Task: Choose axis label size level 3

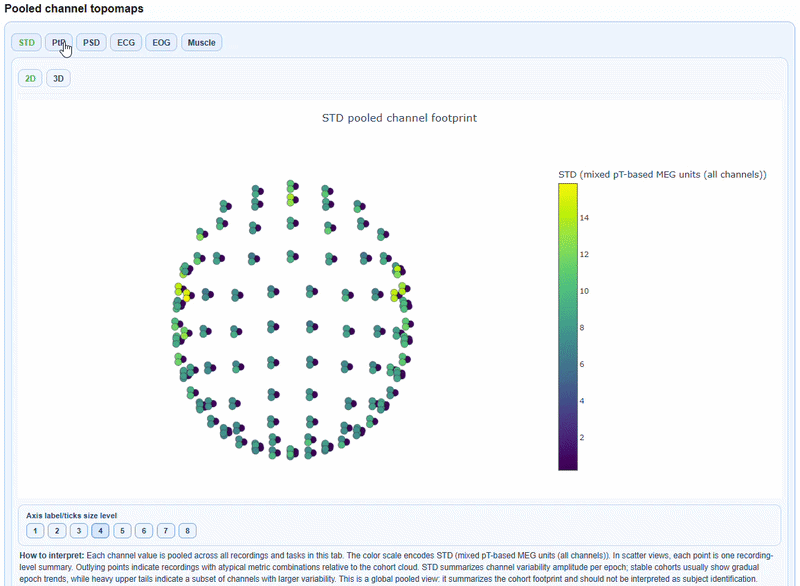Action: (78, 530)
